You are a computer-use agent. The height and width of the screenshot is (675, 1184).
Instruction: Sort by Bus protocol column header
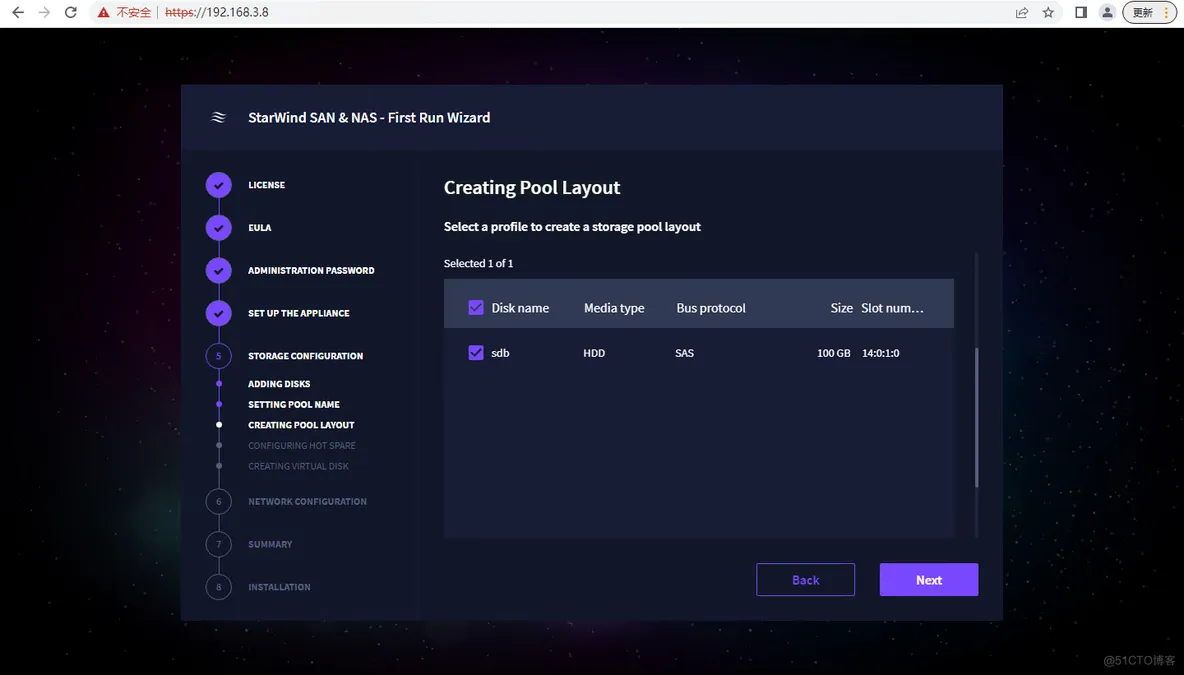[711, 308]
